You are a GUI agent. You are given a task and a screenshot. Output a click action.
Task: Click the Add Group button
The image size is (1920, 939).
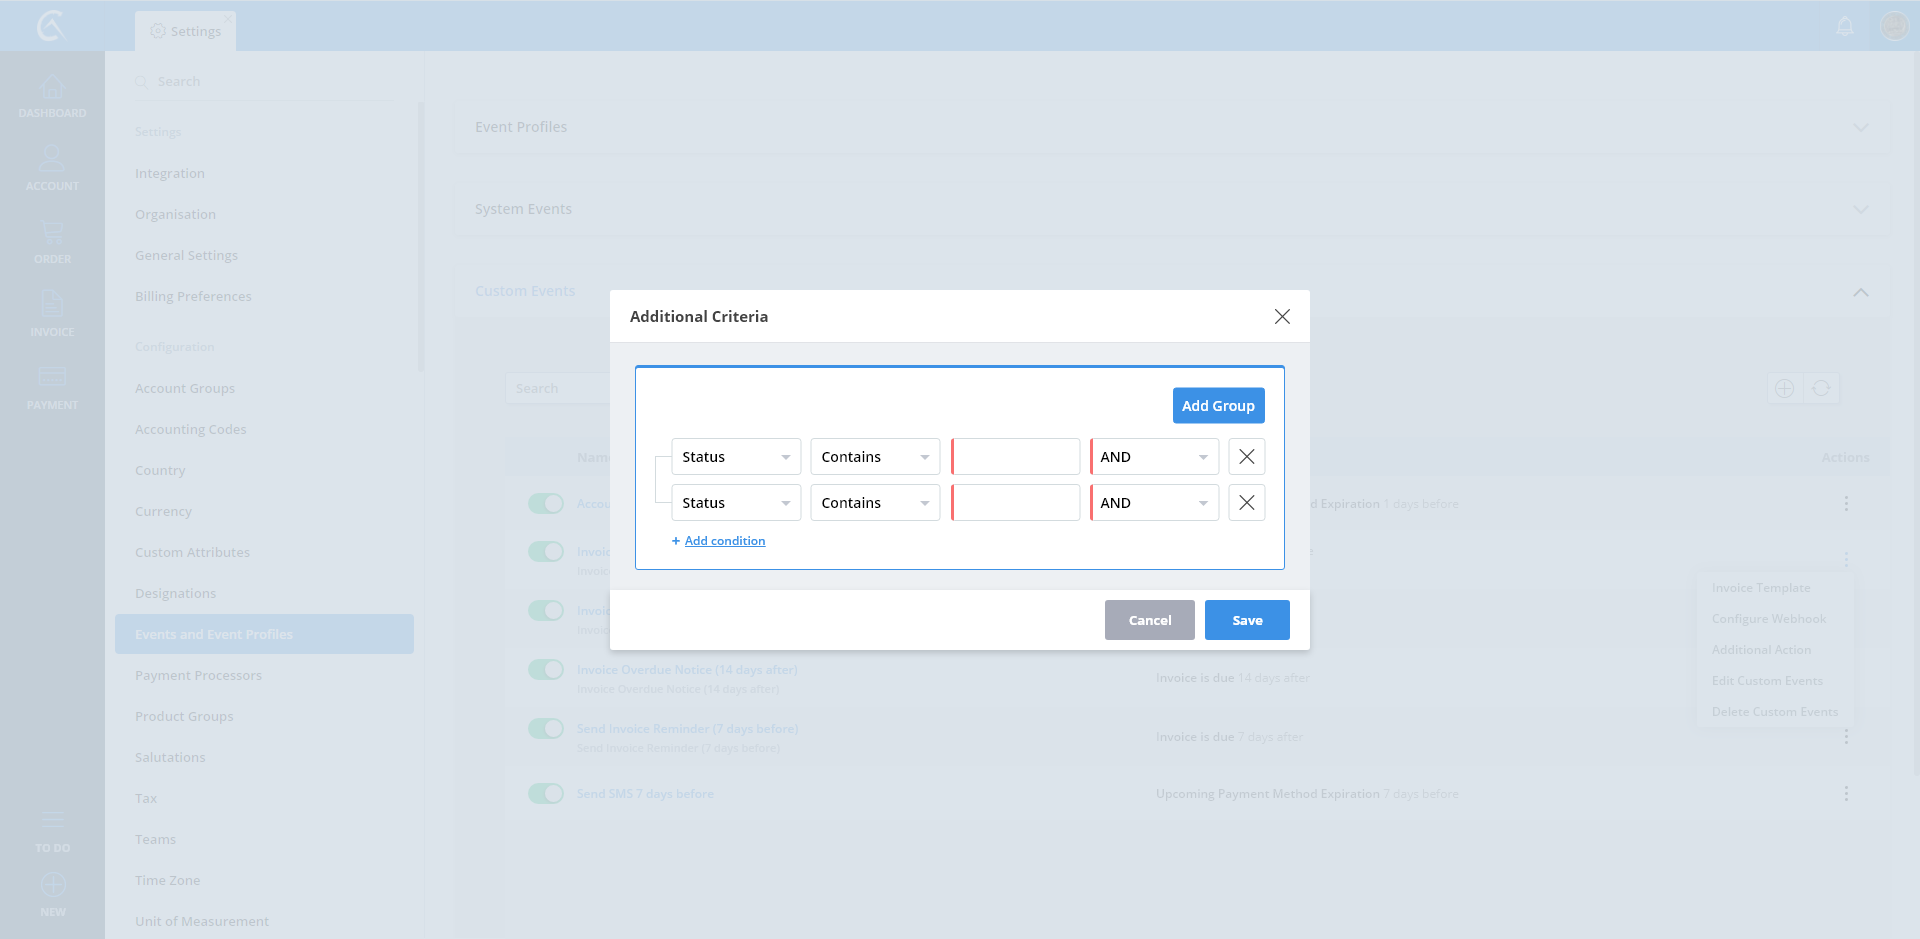pos(1218,406)
